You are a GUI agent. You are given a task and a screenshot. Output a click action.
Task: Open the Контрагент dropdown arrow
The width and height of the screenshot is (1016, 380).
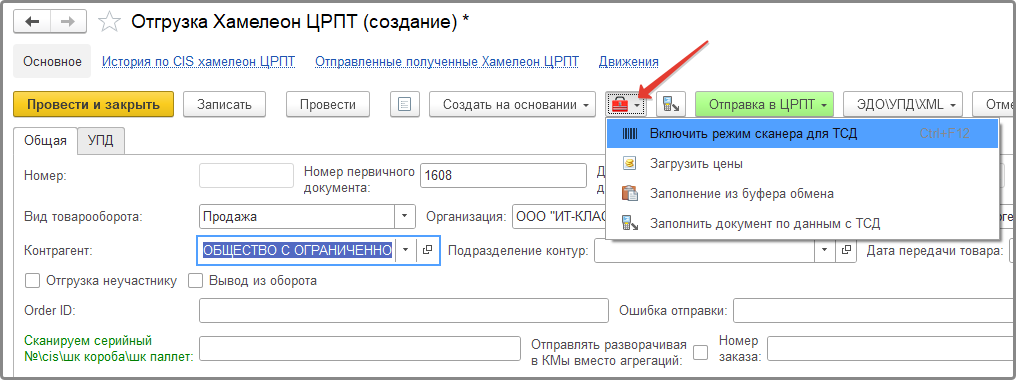[406, 250]
